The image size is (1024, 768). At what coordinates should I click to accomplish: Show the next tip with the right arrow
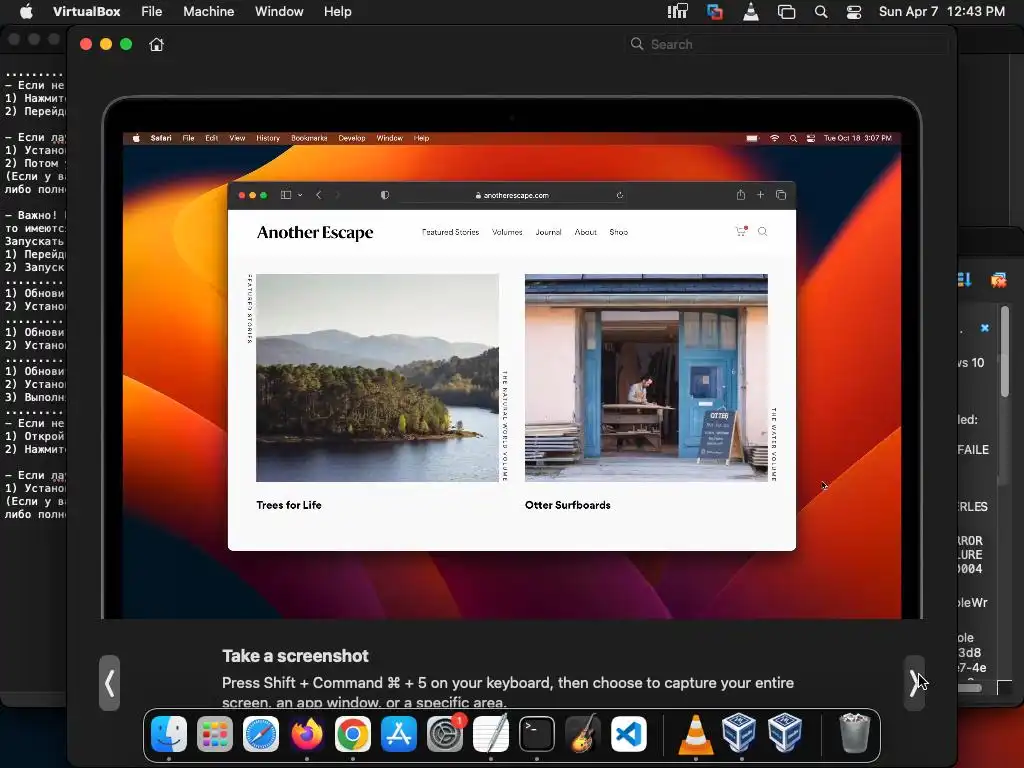click(914, 683)
